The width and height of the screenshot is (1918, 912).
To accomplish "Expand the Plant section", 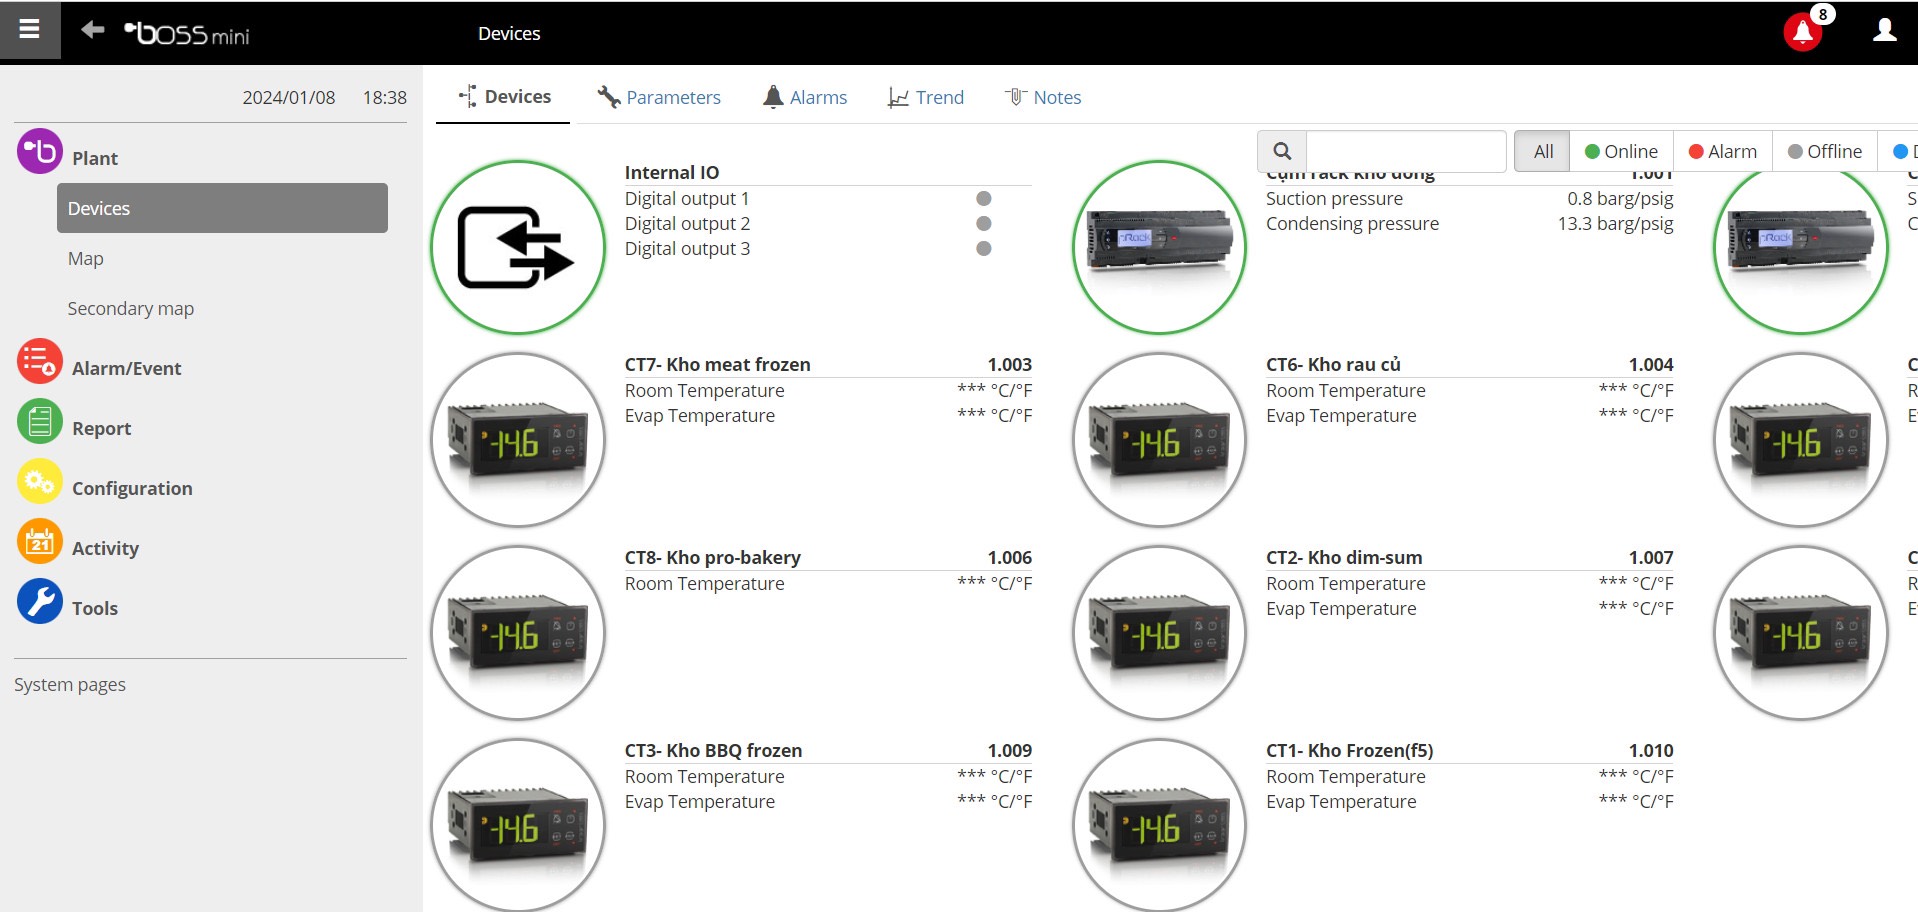I will coord(95,158).
